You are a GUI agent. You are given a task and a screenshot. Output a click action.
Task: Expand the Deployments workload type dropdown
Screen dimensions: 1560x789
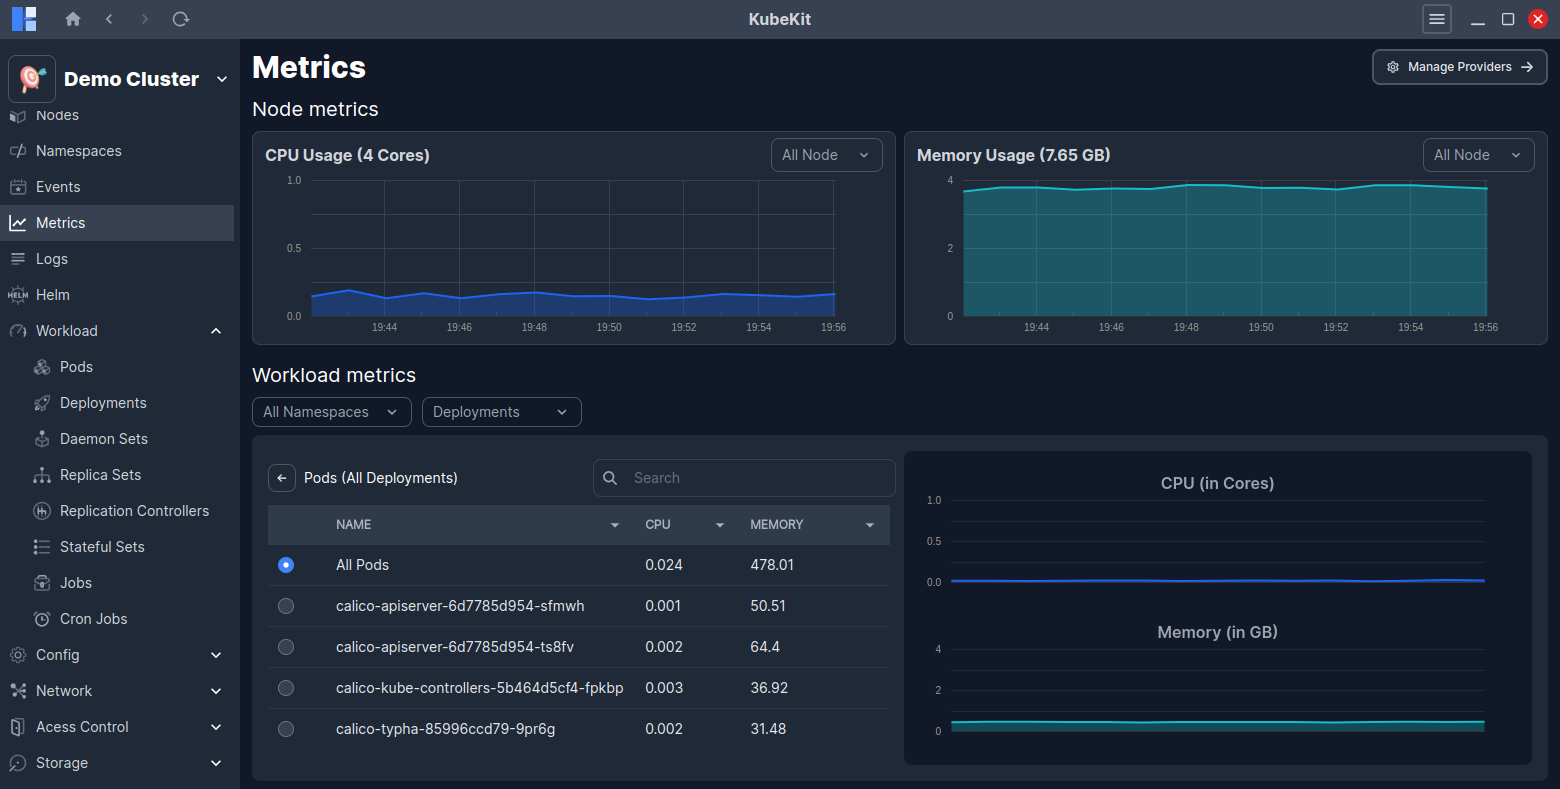coord(501,411)
